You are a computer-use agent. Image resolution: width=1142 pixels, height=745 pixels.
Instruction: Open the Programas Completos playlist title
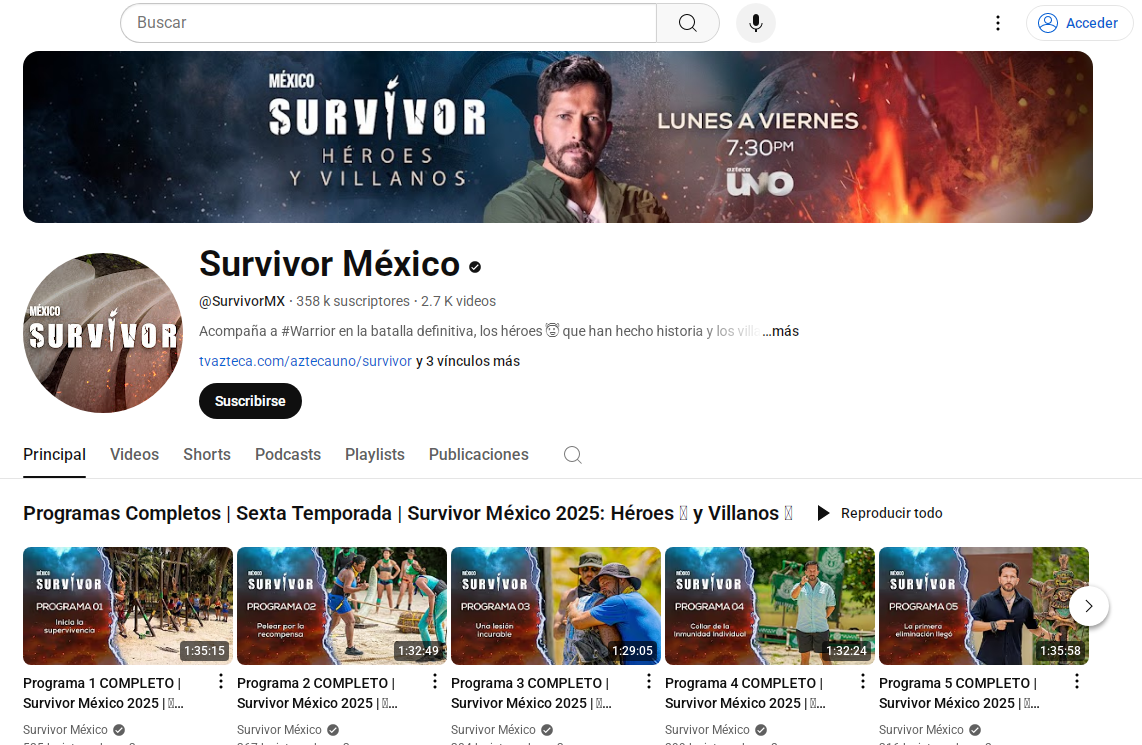(x=408, y=513)
